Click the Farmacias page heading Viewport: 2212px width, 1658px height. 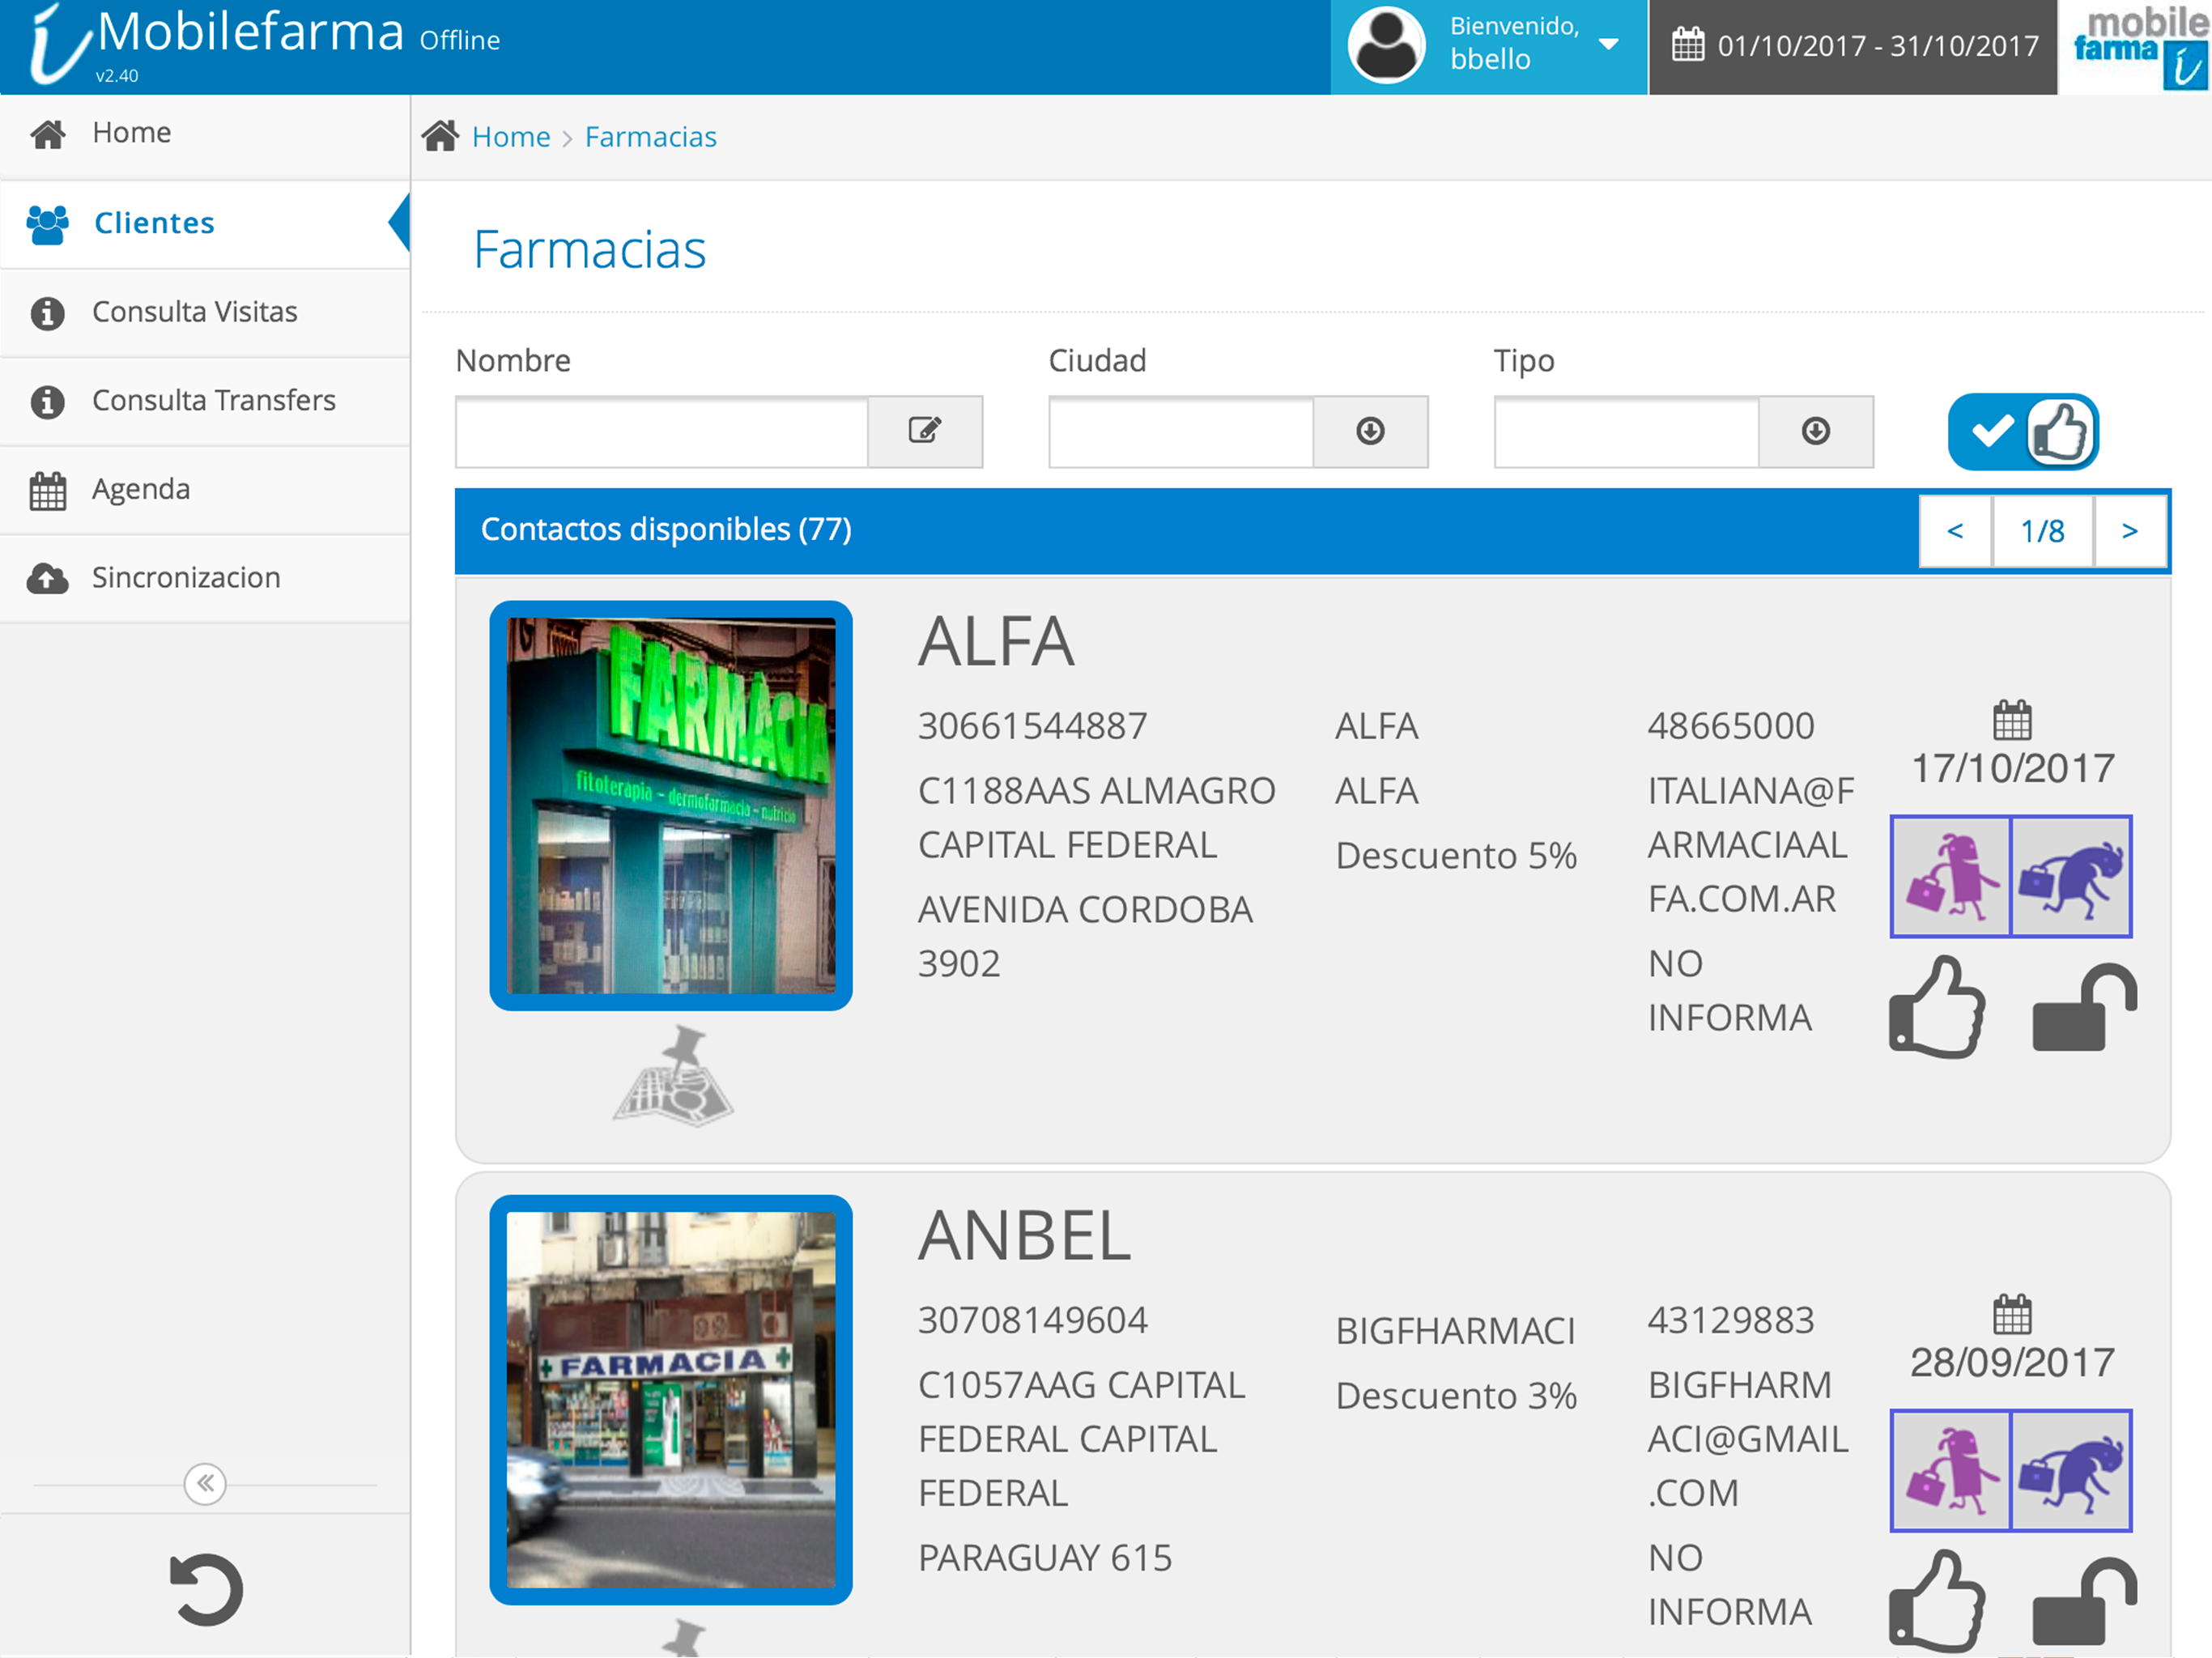point(590,249)
